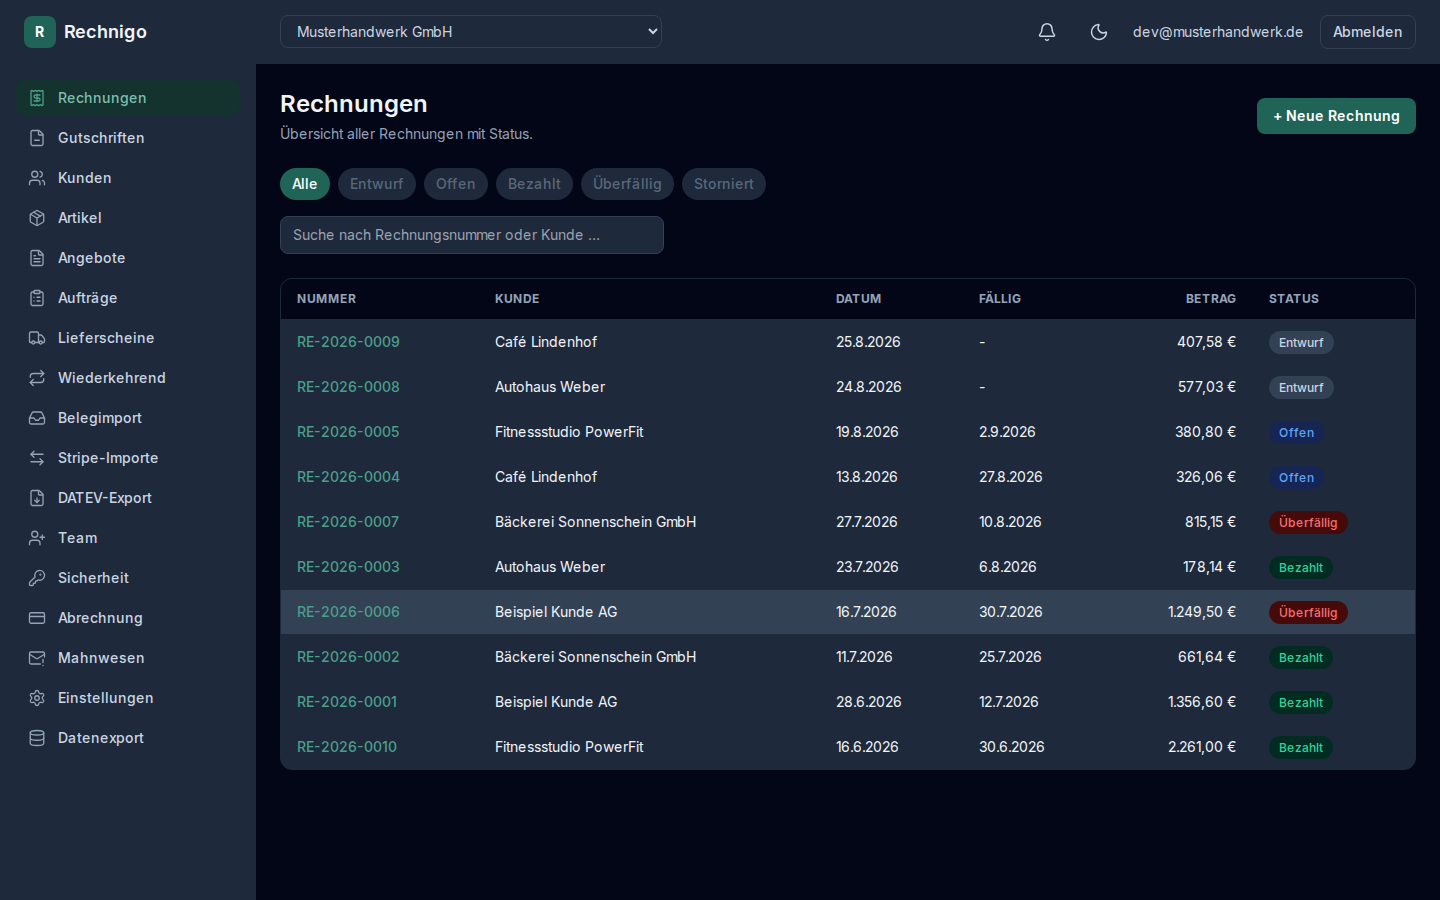Select the Sicherheit key icon
1440x900 pixels.
click(x=37, y=578)
